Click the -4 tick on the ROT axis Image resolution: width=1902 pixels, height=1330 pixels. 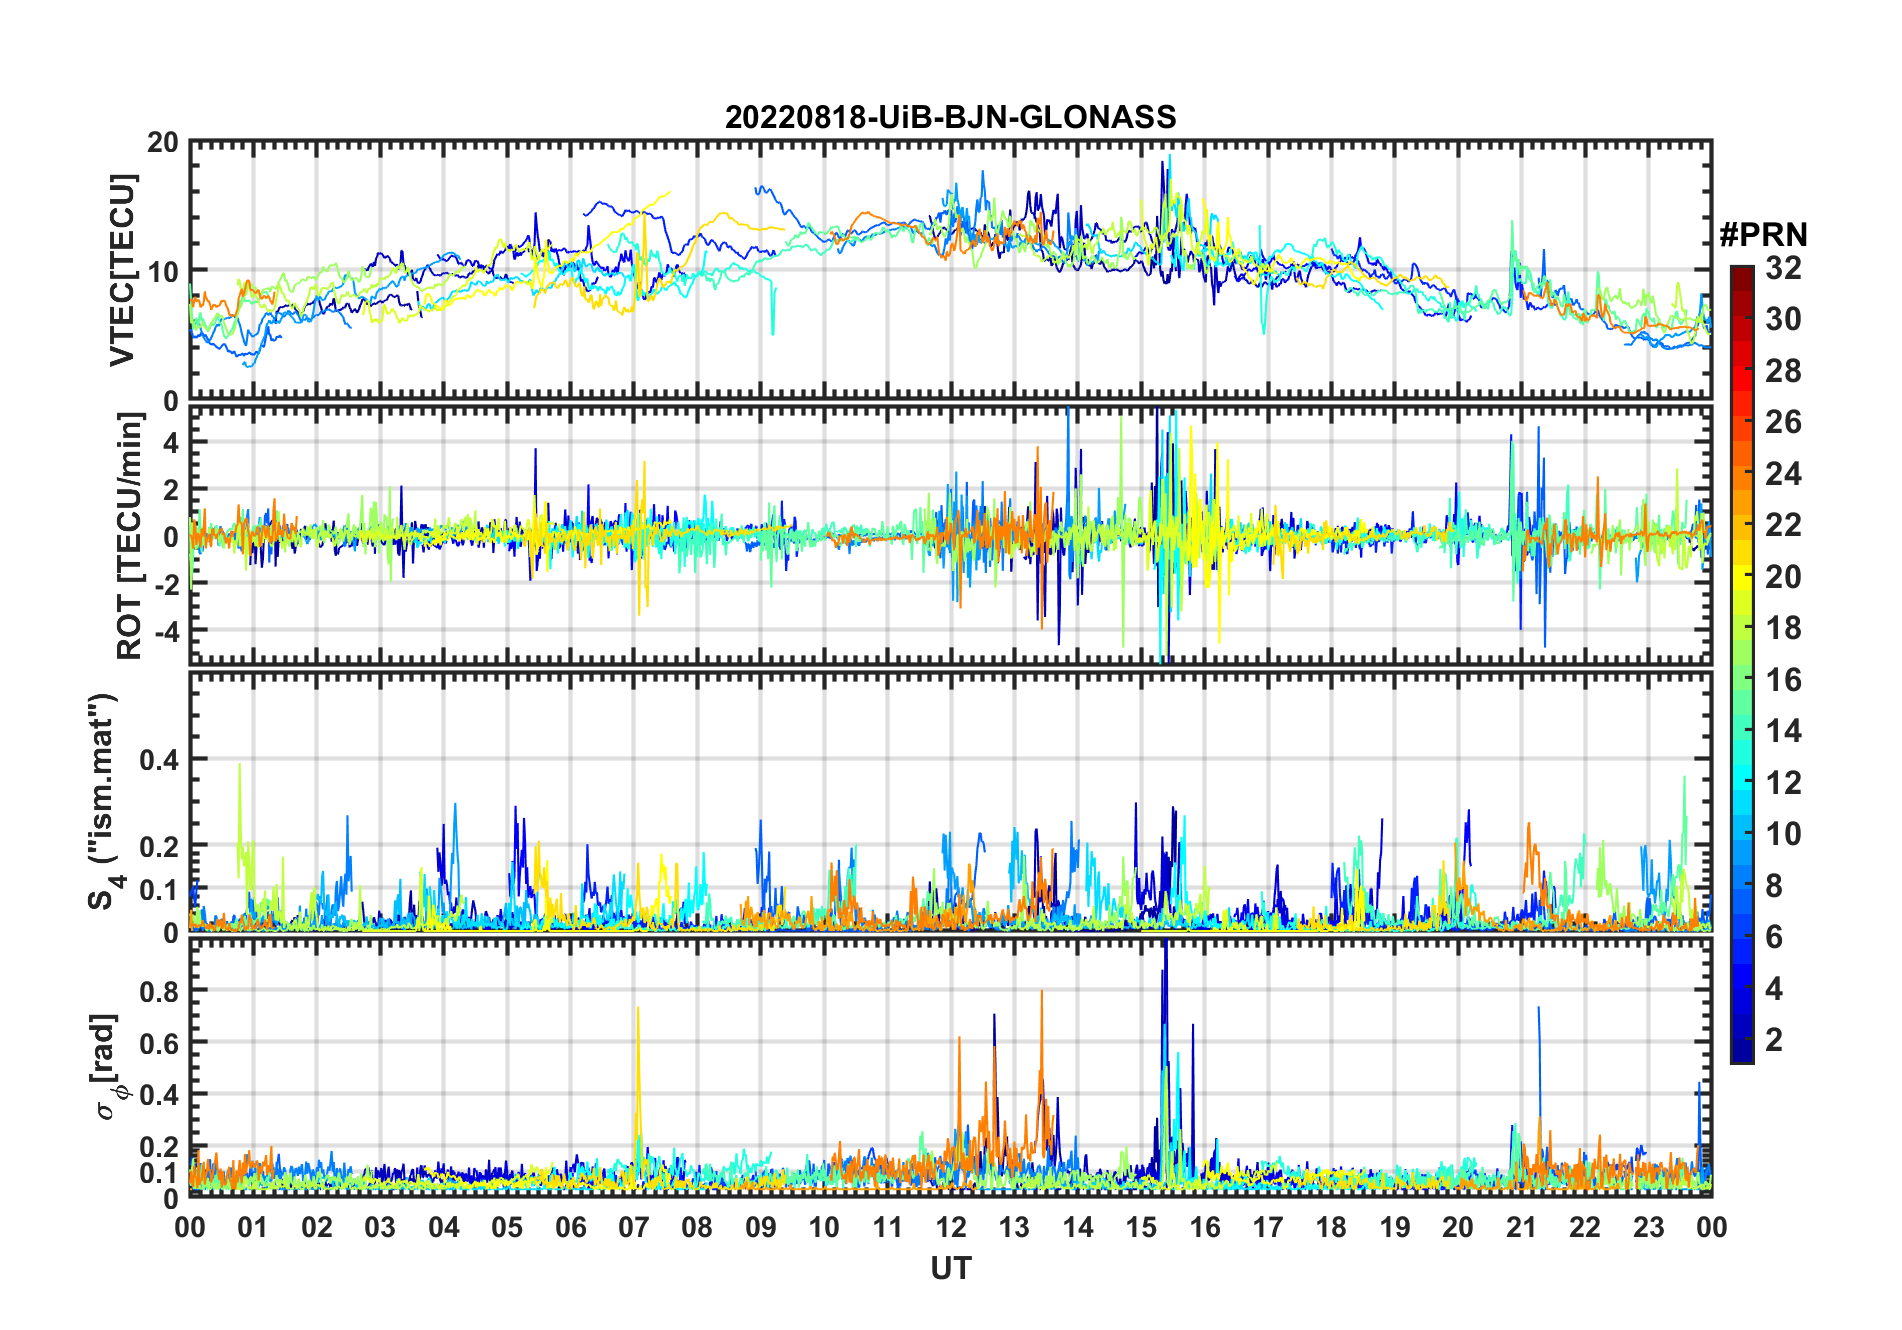pos(163,632)
